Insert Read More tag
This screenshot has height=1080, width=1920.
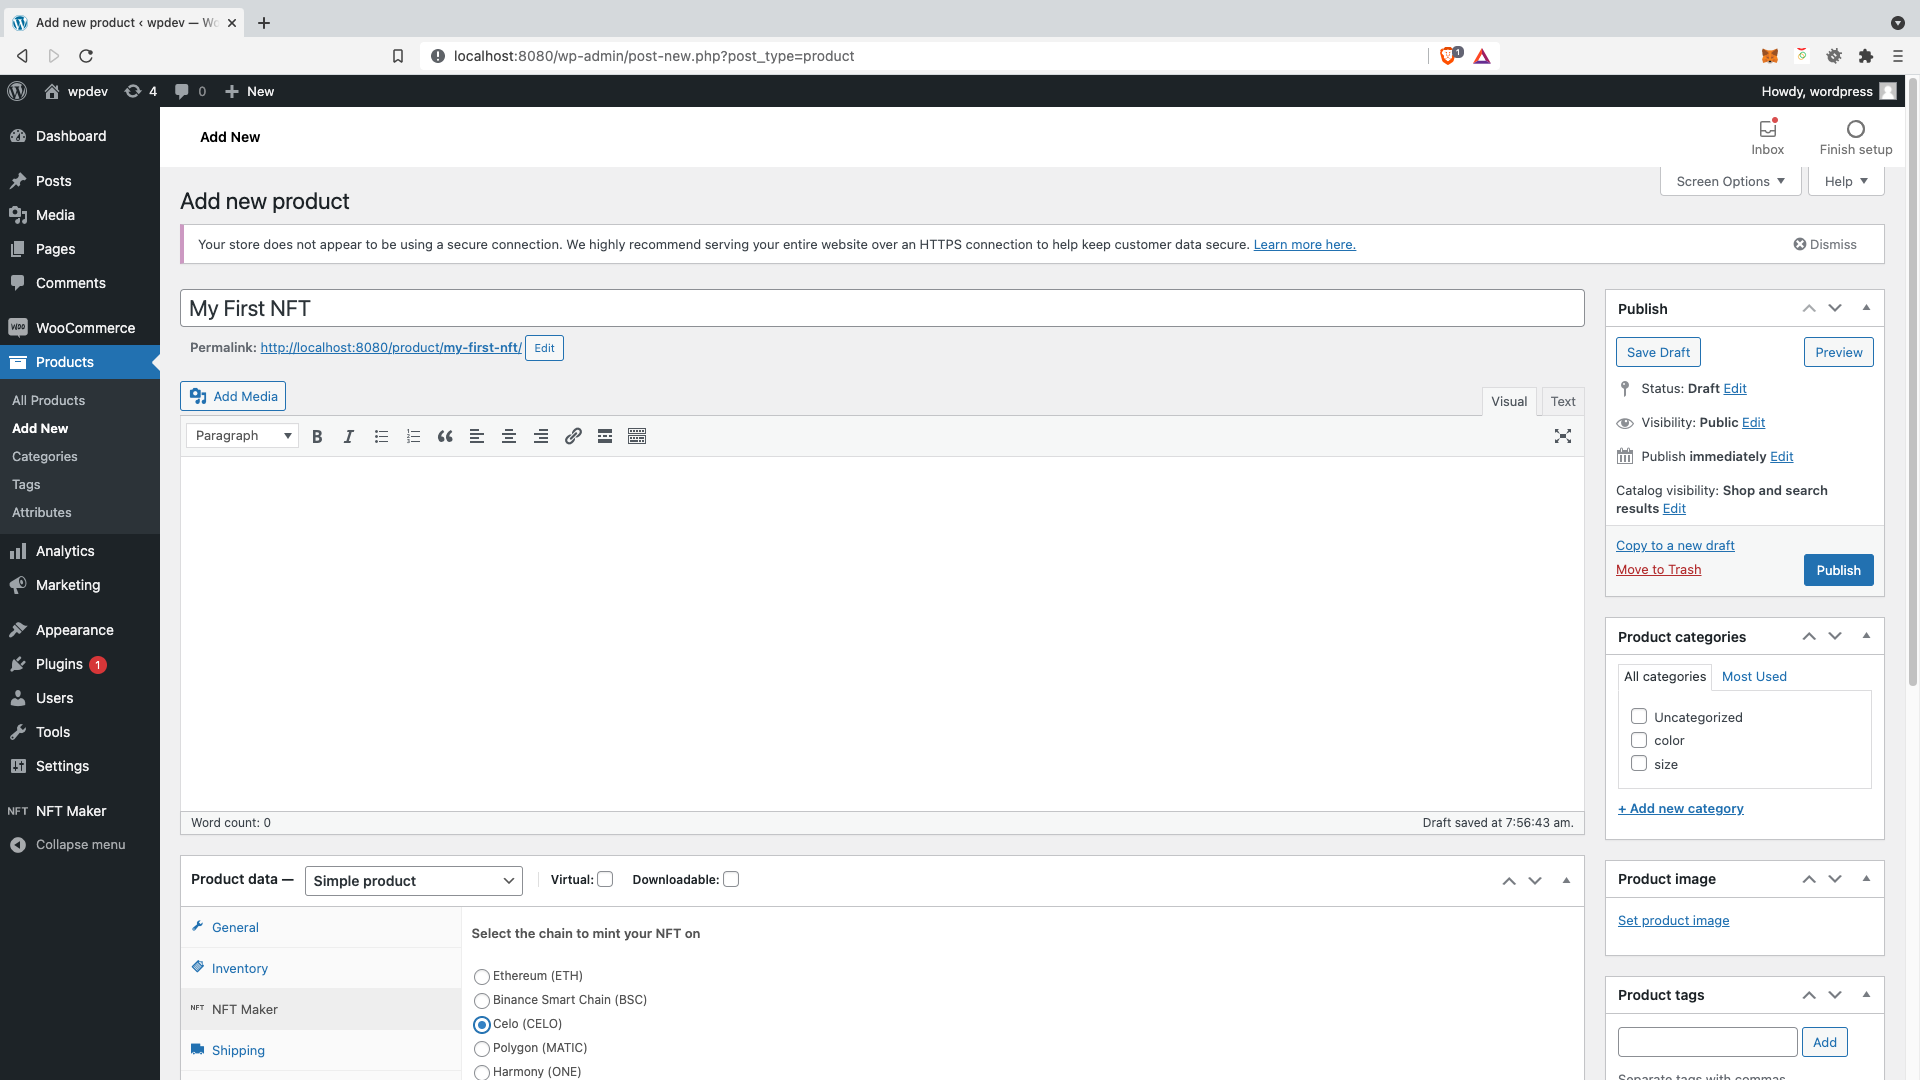click(605, 436)
